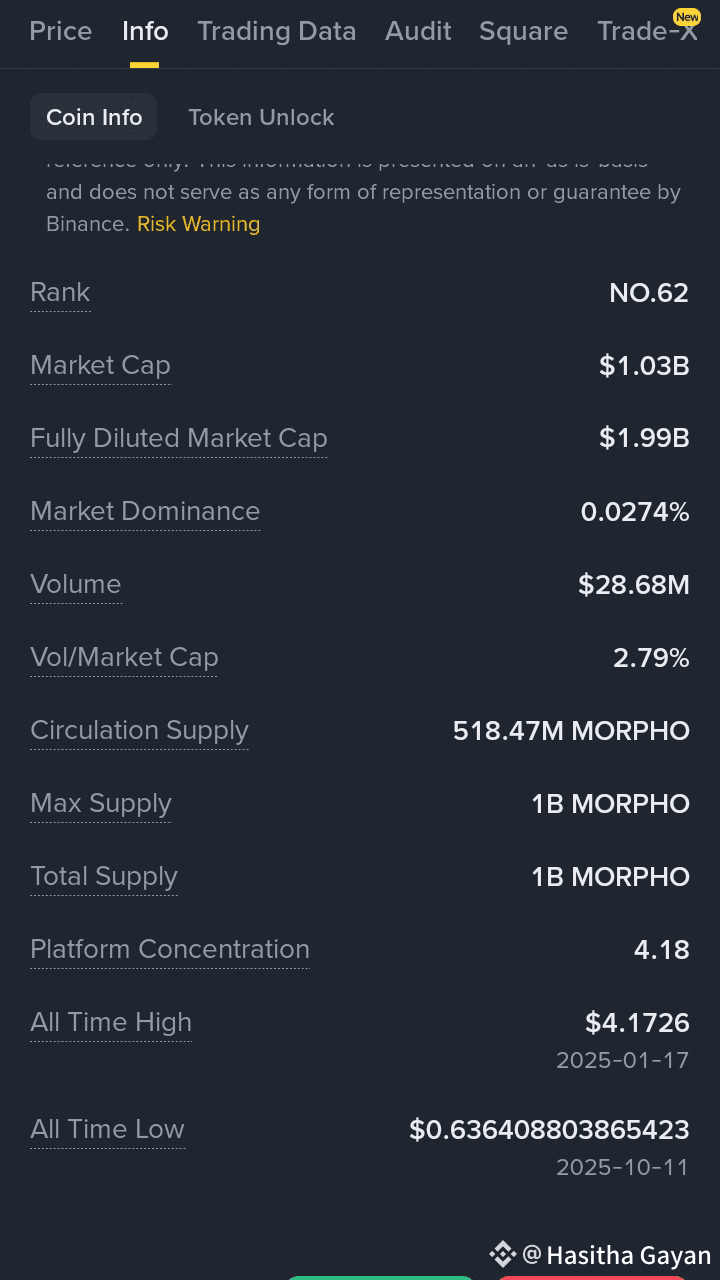Tap the Platform Concentration label
This screenshot has width=720, height=1280.
pos(170,950)
